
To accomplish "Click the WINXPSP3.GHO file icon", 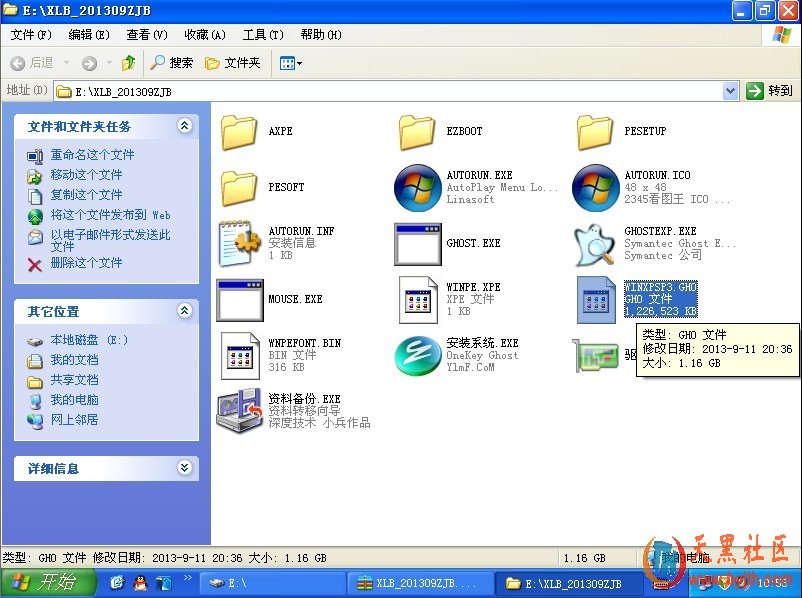I will (x=595, y=300).
